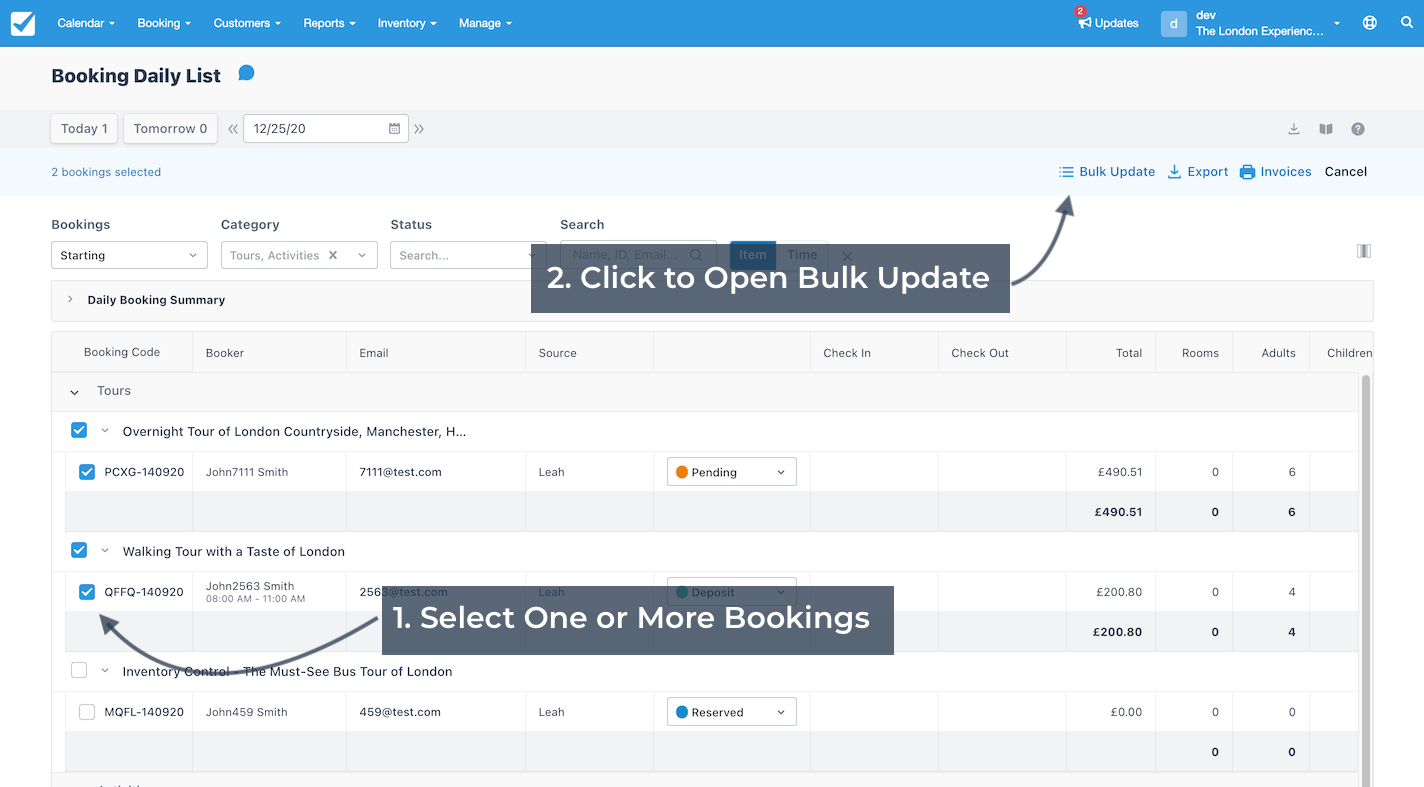The width and height of the screenshot is (1424, 787).
Task: Click email 459@test.com
Action: point(400,712)
